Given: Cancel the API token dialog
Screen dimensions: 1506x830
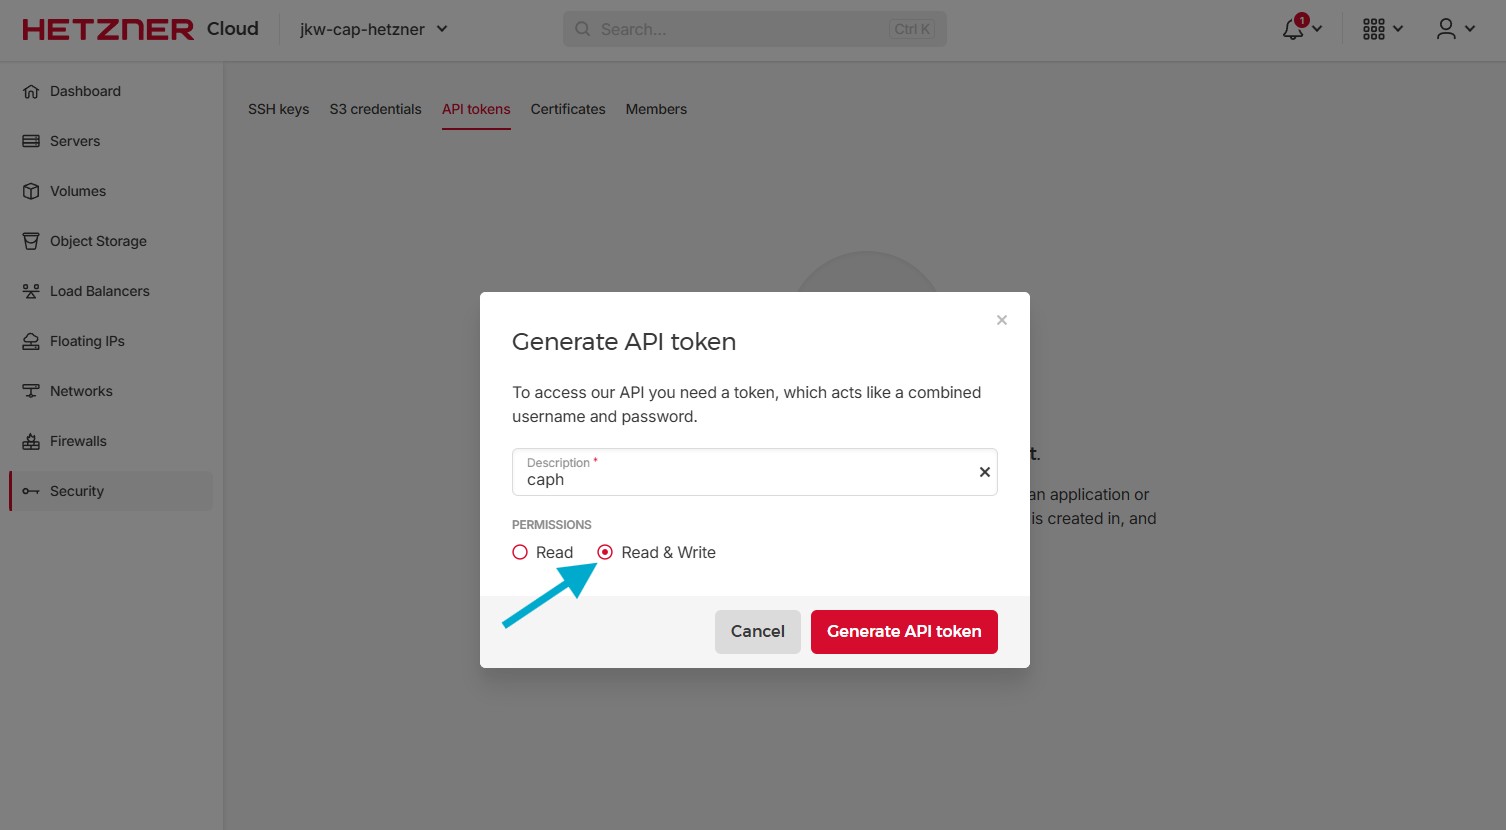Looking at the screenshot, I should (757, 631).
